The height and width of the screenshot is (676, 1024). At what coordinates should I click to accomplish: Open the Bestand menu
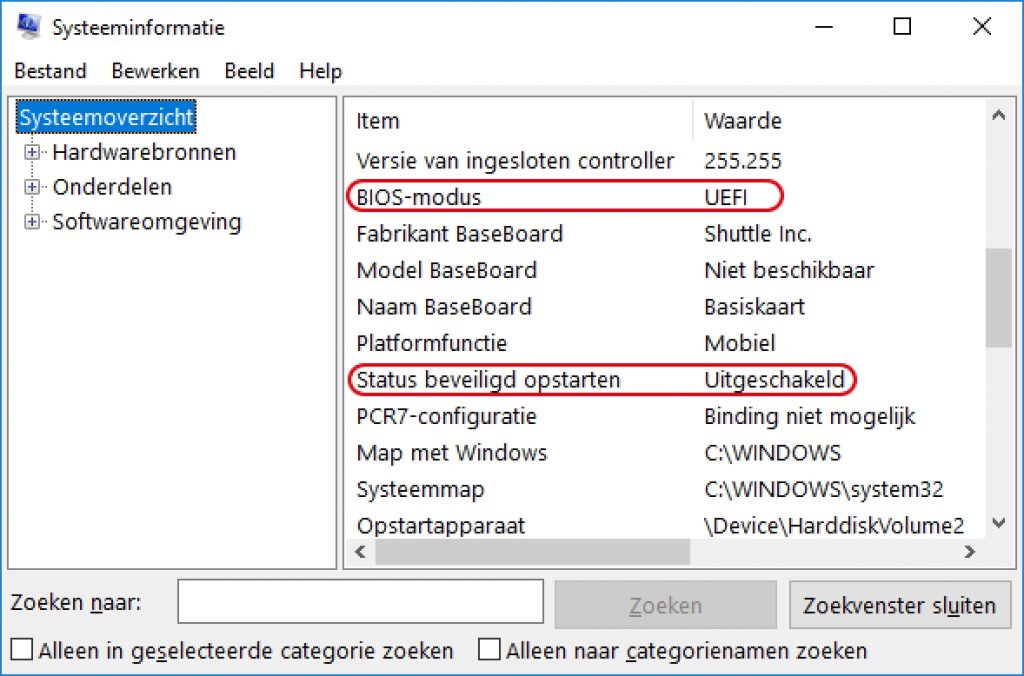click(50, 71)
